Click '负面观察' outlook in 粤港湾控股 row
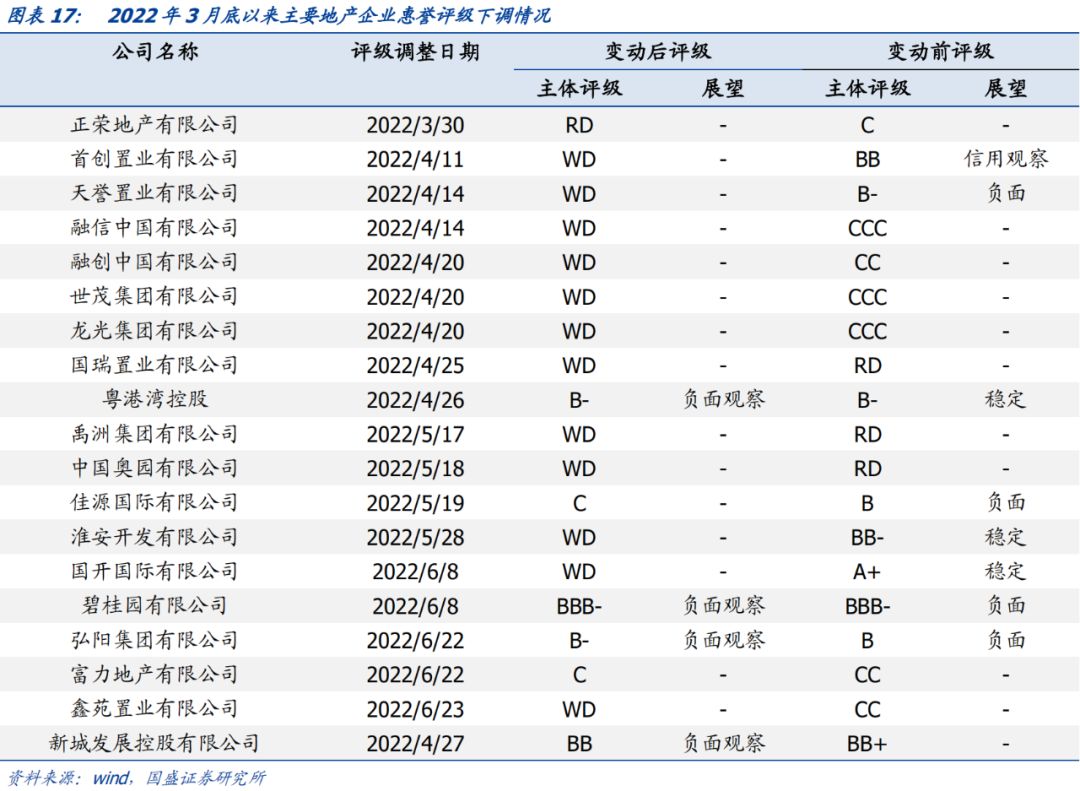This screenshot has width=1080, height=791. (x=723, y=400)
